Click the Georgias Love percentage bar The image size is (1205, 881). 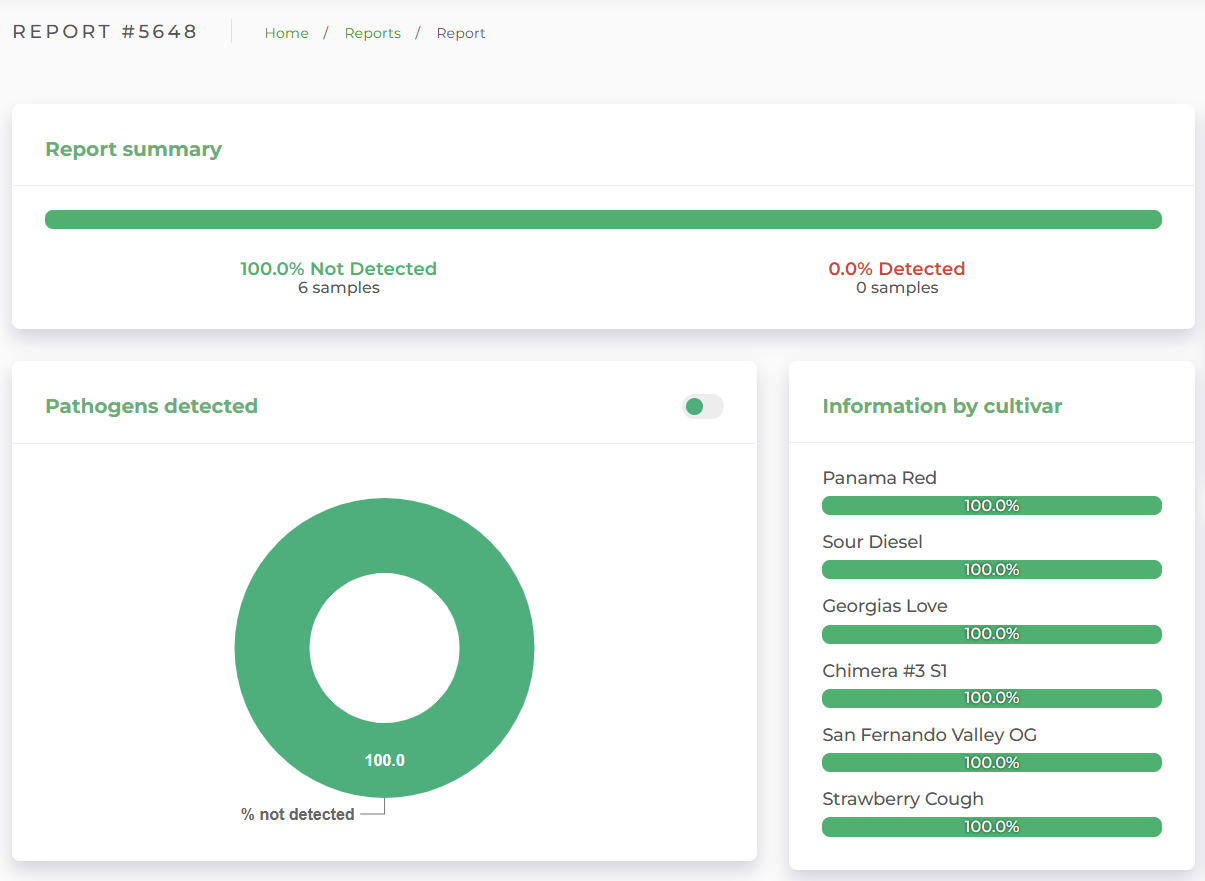click(991, 634)
